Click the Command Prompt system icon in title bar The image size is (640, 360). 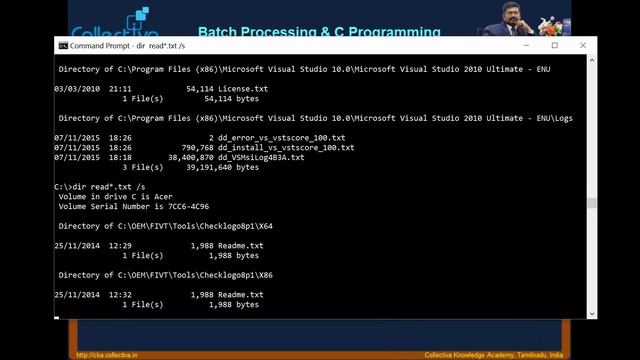click(63, 46)
